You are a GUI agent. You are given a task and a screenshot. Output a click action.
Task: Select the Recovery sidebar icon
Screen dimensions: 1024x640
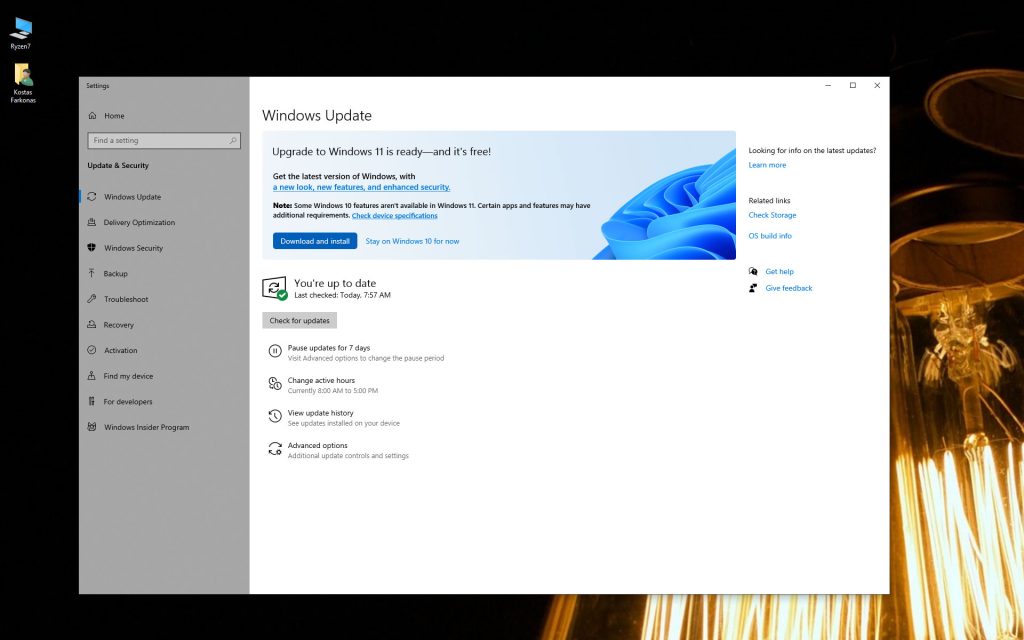pyautogui.click(x=91, y=324)
